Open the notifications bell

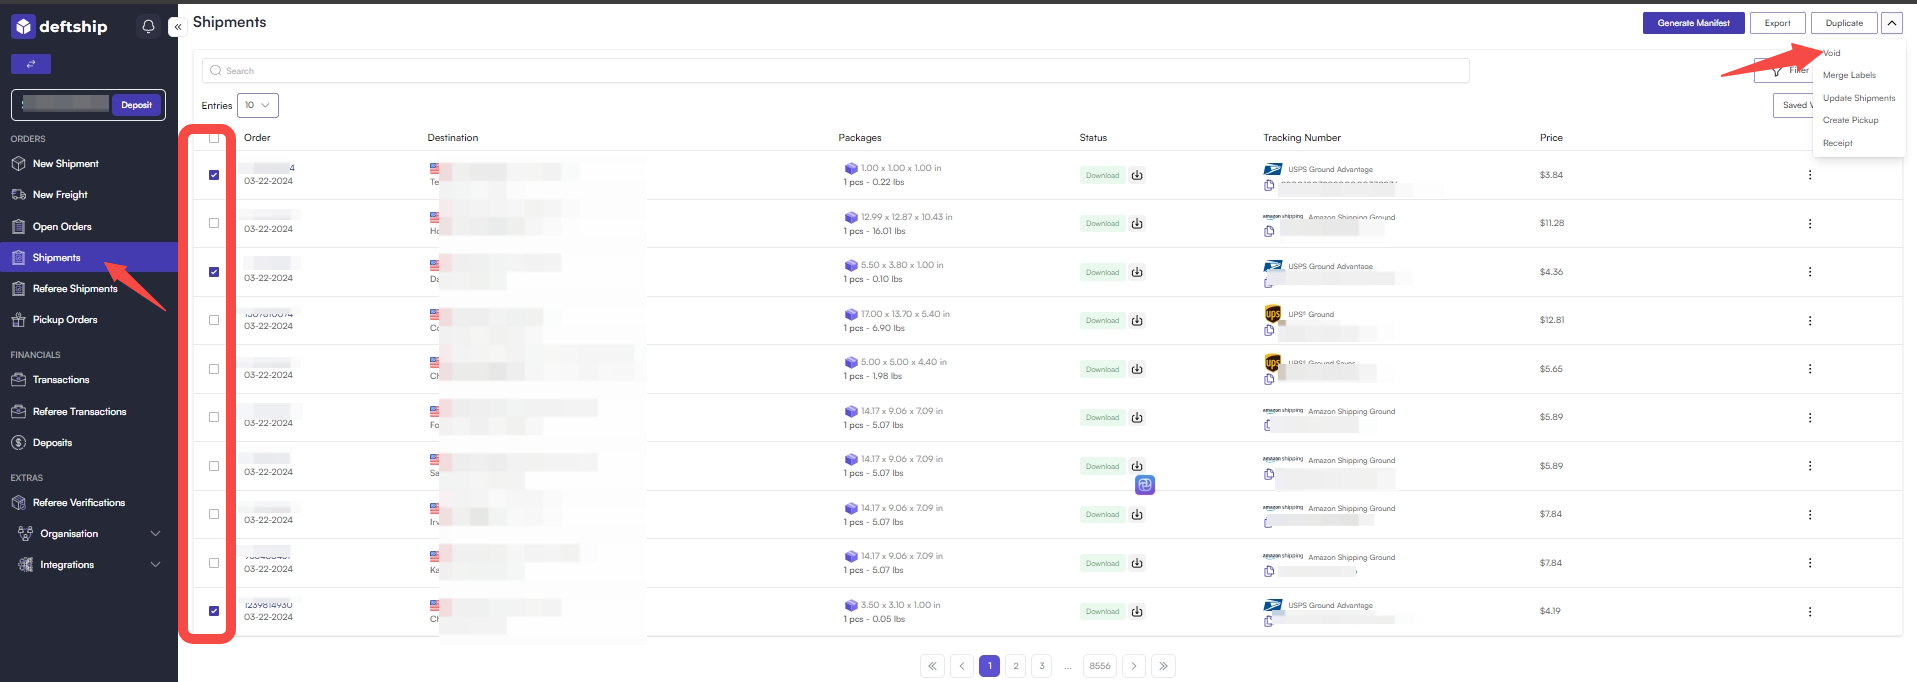point(148,27)
